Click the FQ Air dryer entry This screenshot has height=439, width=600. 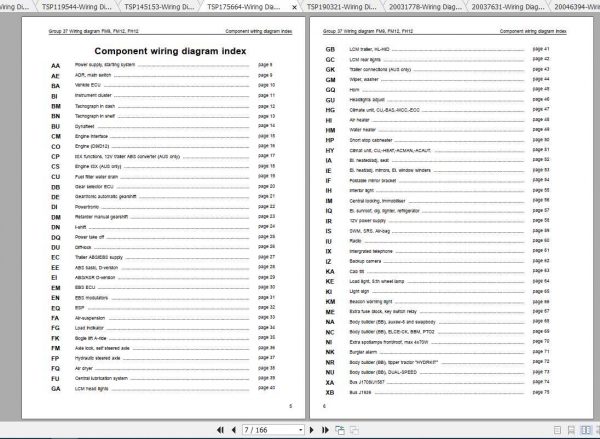point(162,368)
